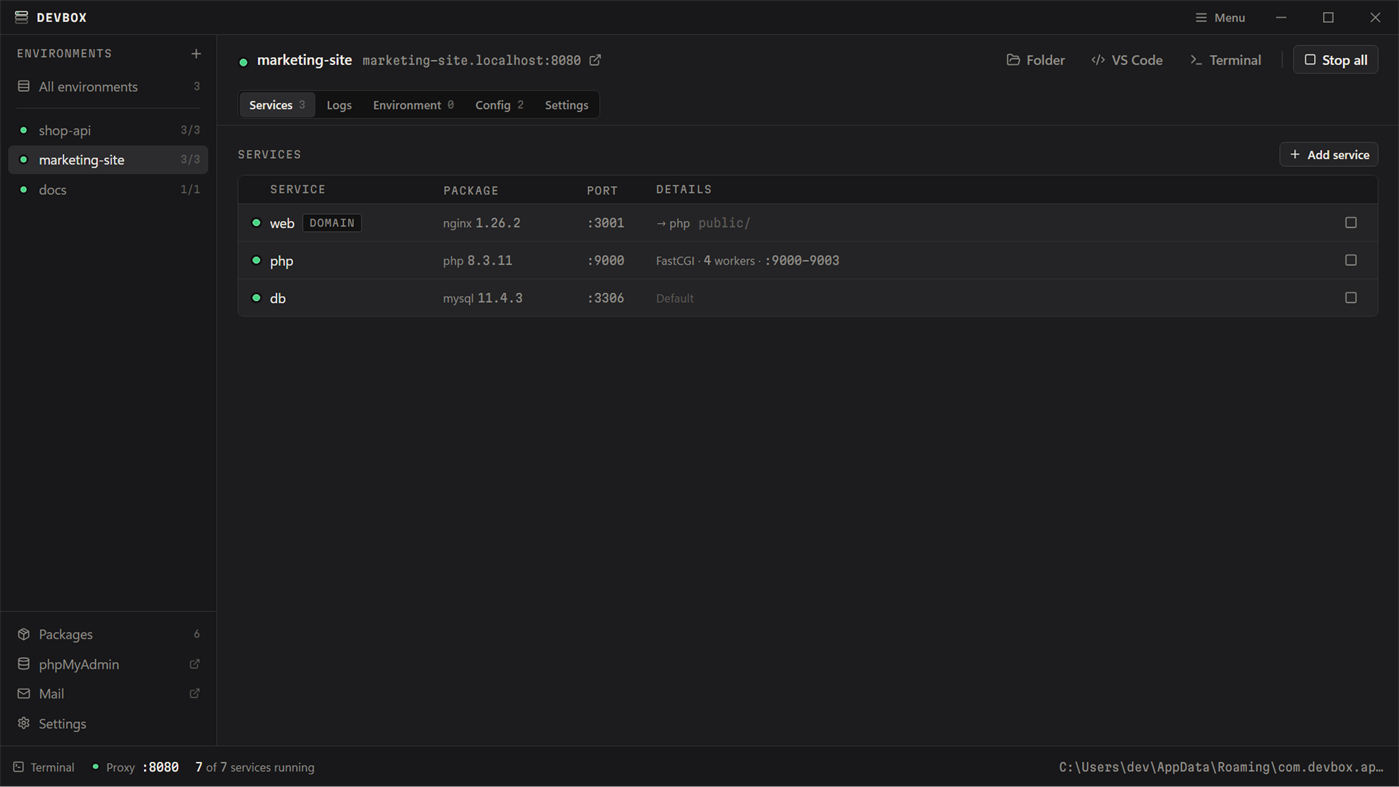Open project in VS Code

[1127, 60]
